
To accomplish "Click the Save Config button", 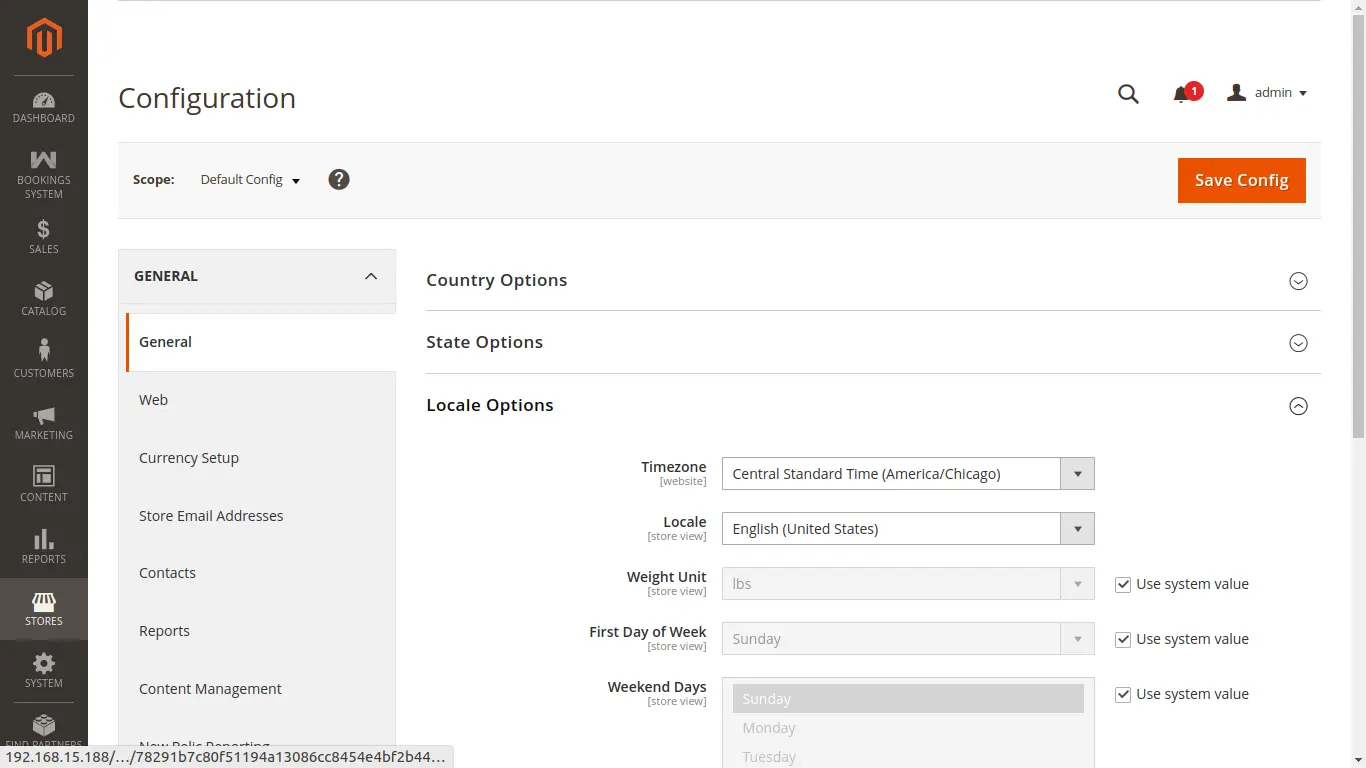I will (1241, 180).
